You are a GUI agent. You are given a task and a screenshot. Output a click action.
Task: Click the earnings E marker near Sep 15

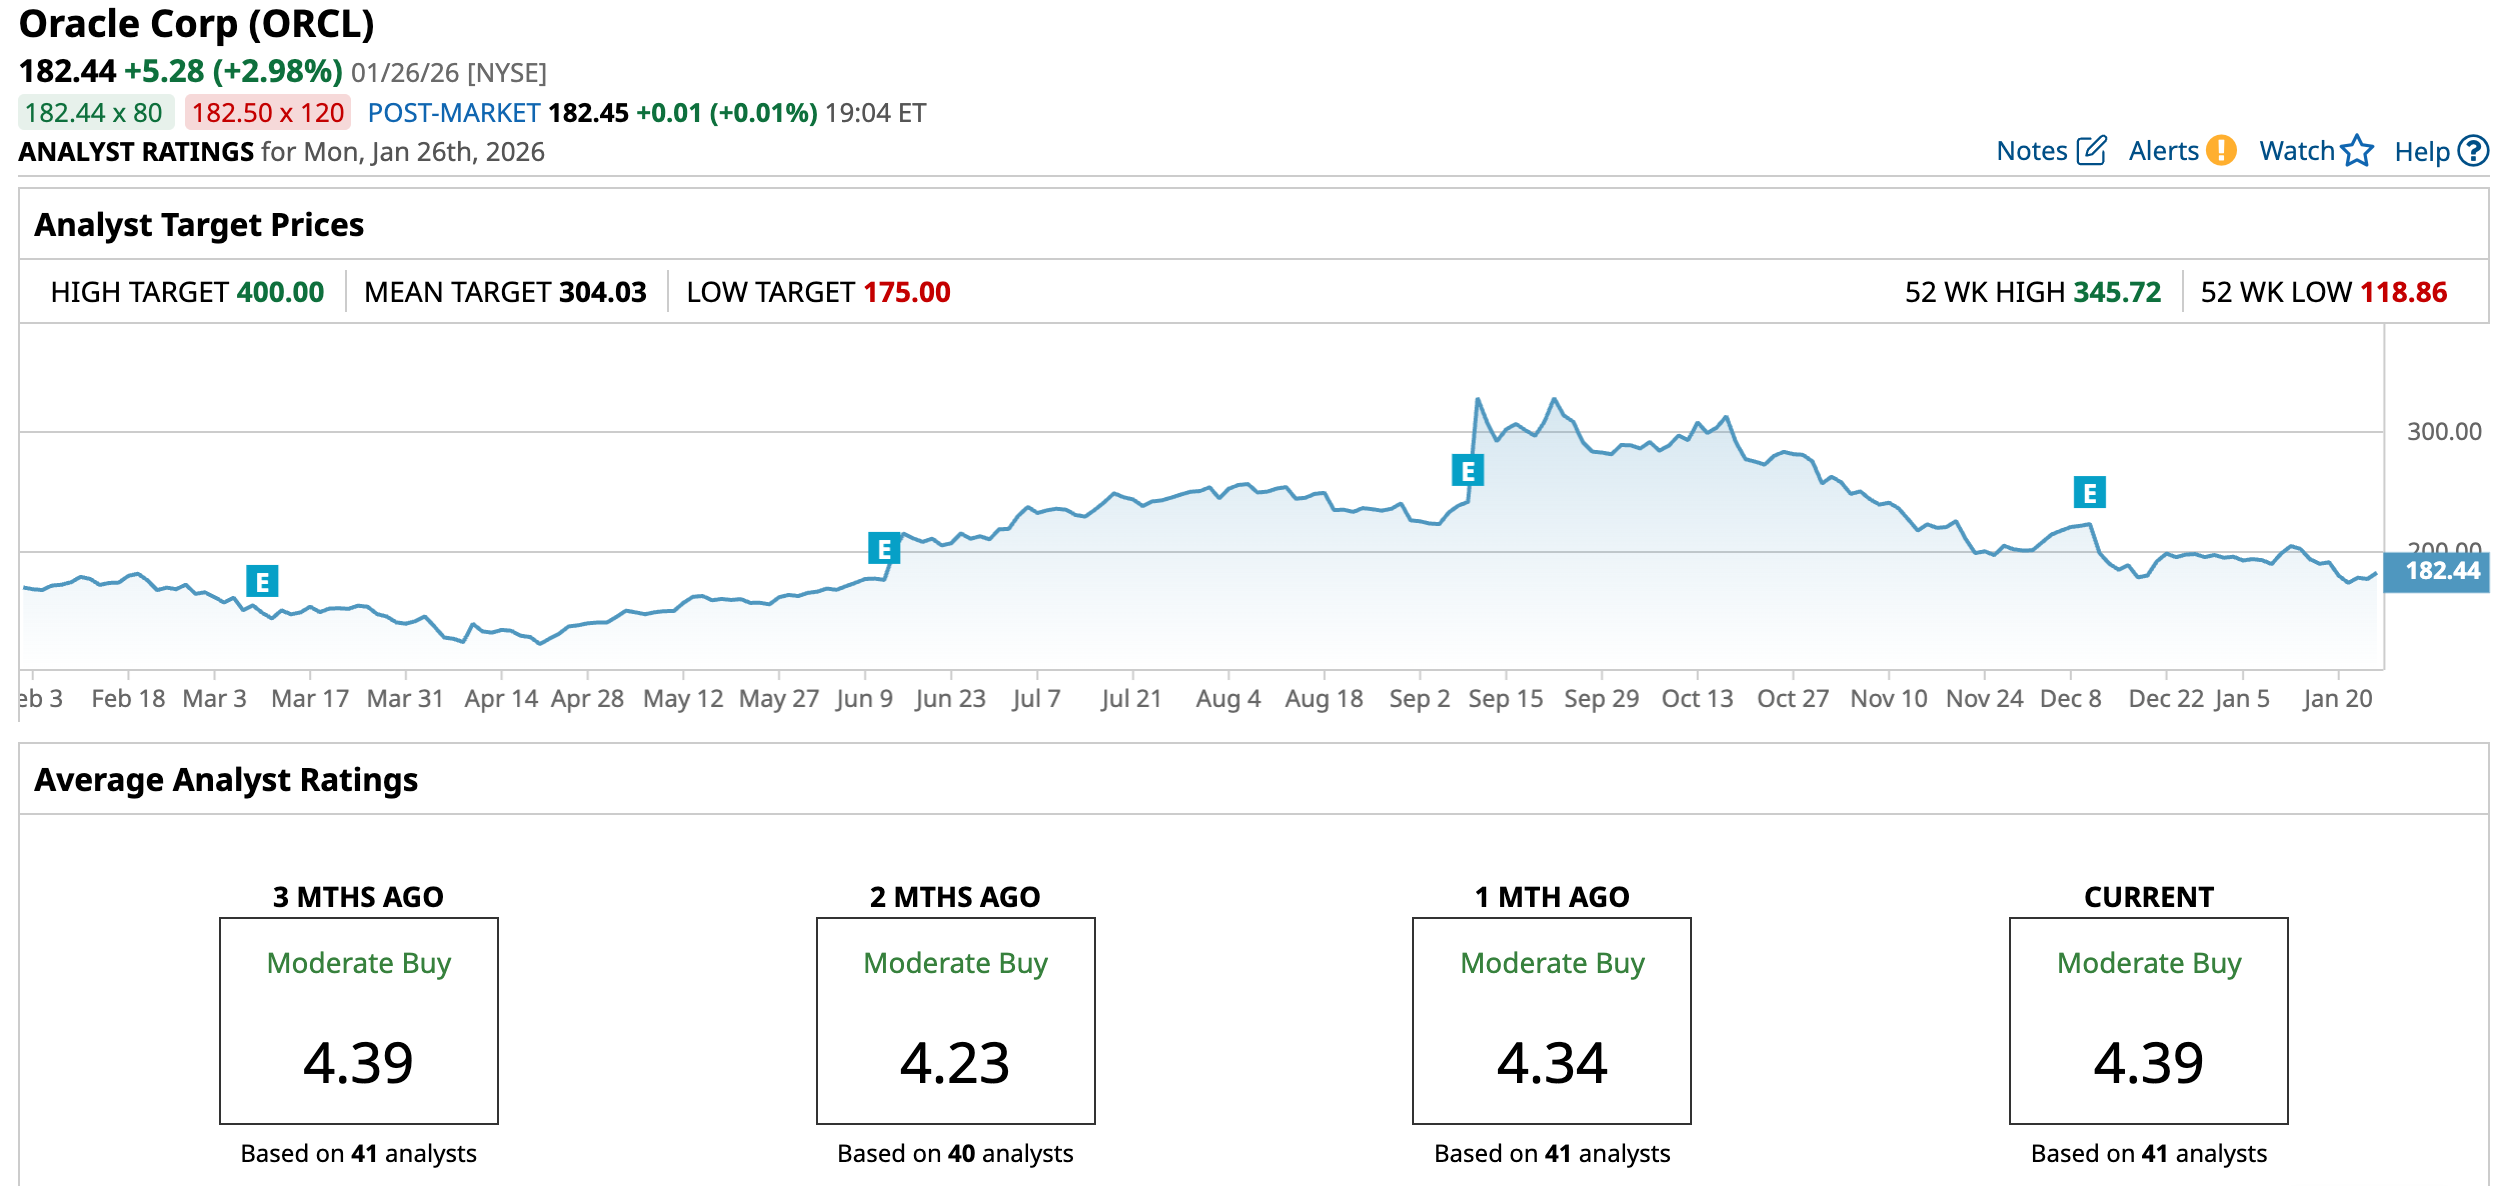coord(1467,470)
